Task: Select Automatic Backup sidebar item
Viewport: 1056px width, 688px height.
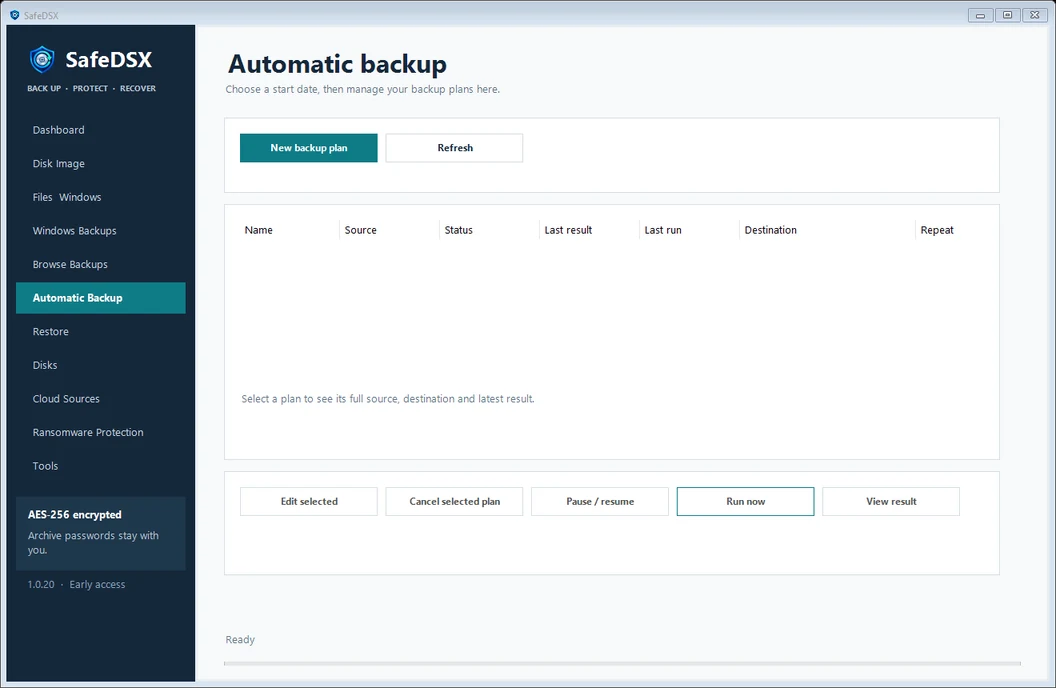Action: [x=100, y=298]
